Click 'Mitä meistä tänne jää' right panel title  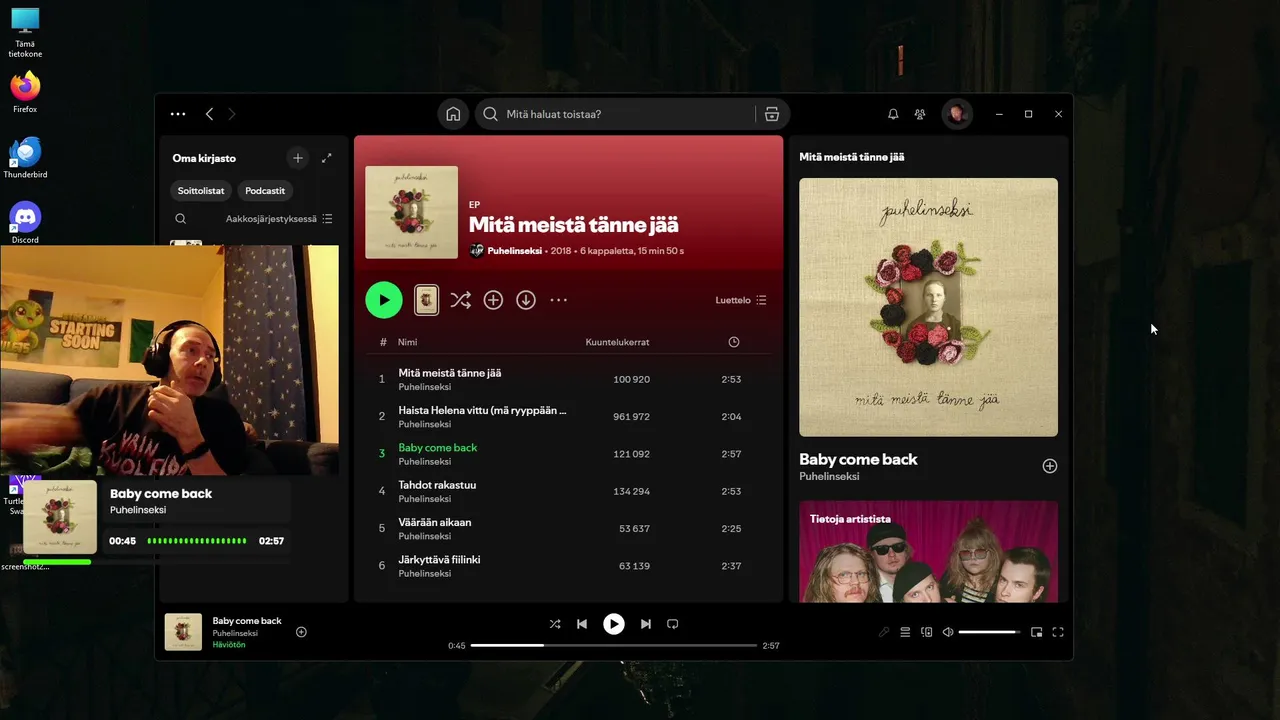(x=851, y=157)
